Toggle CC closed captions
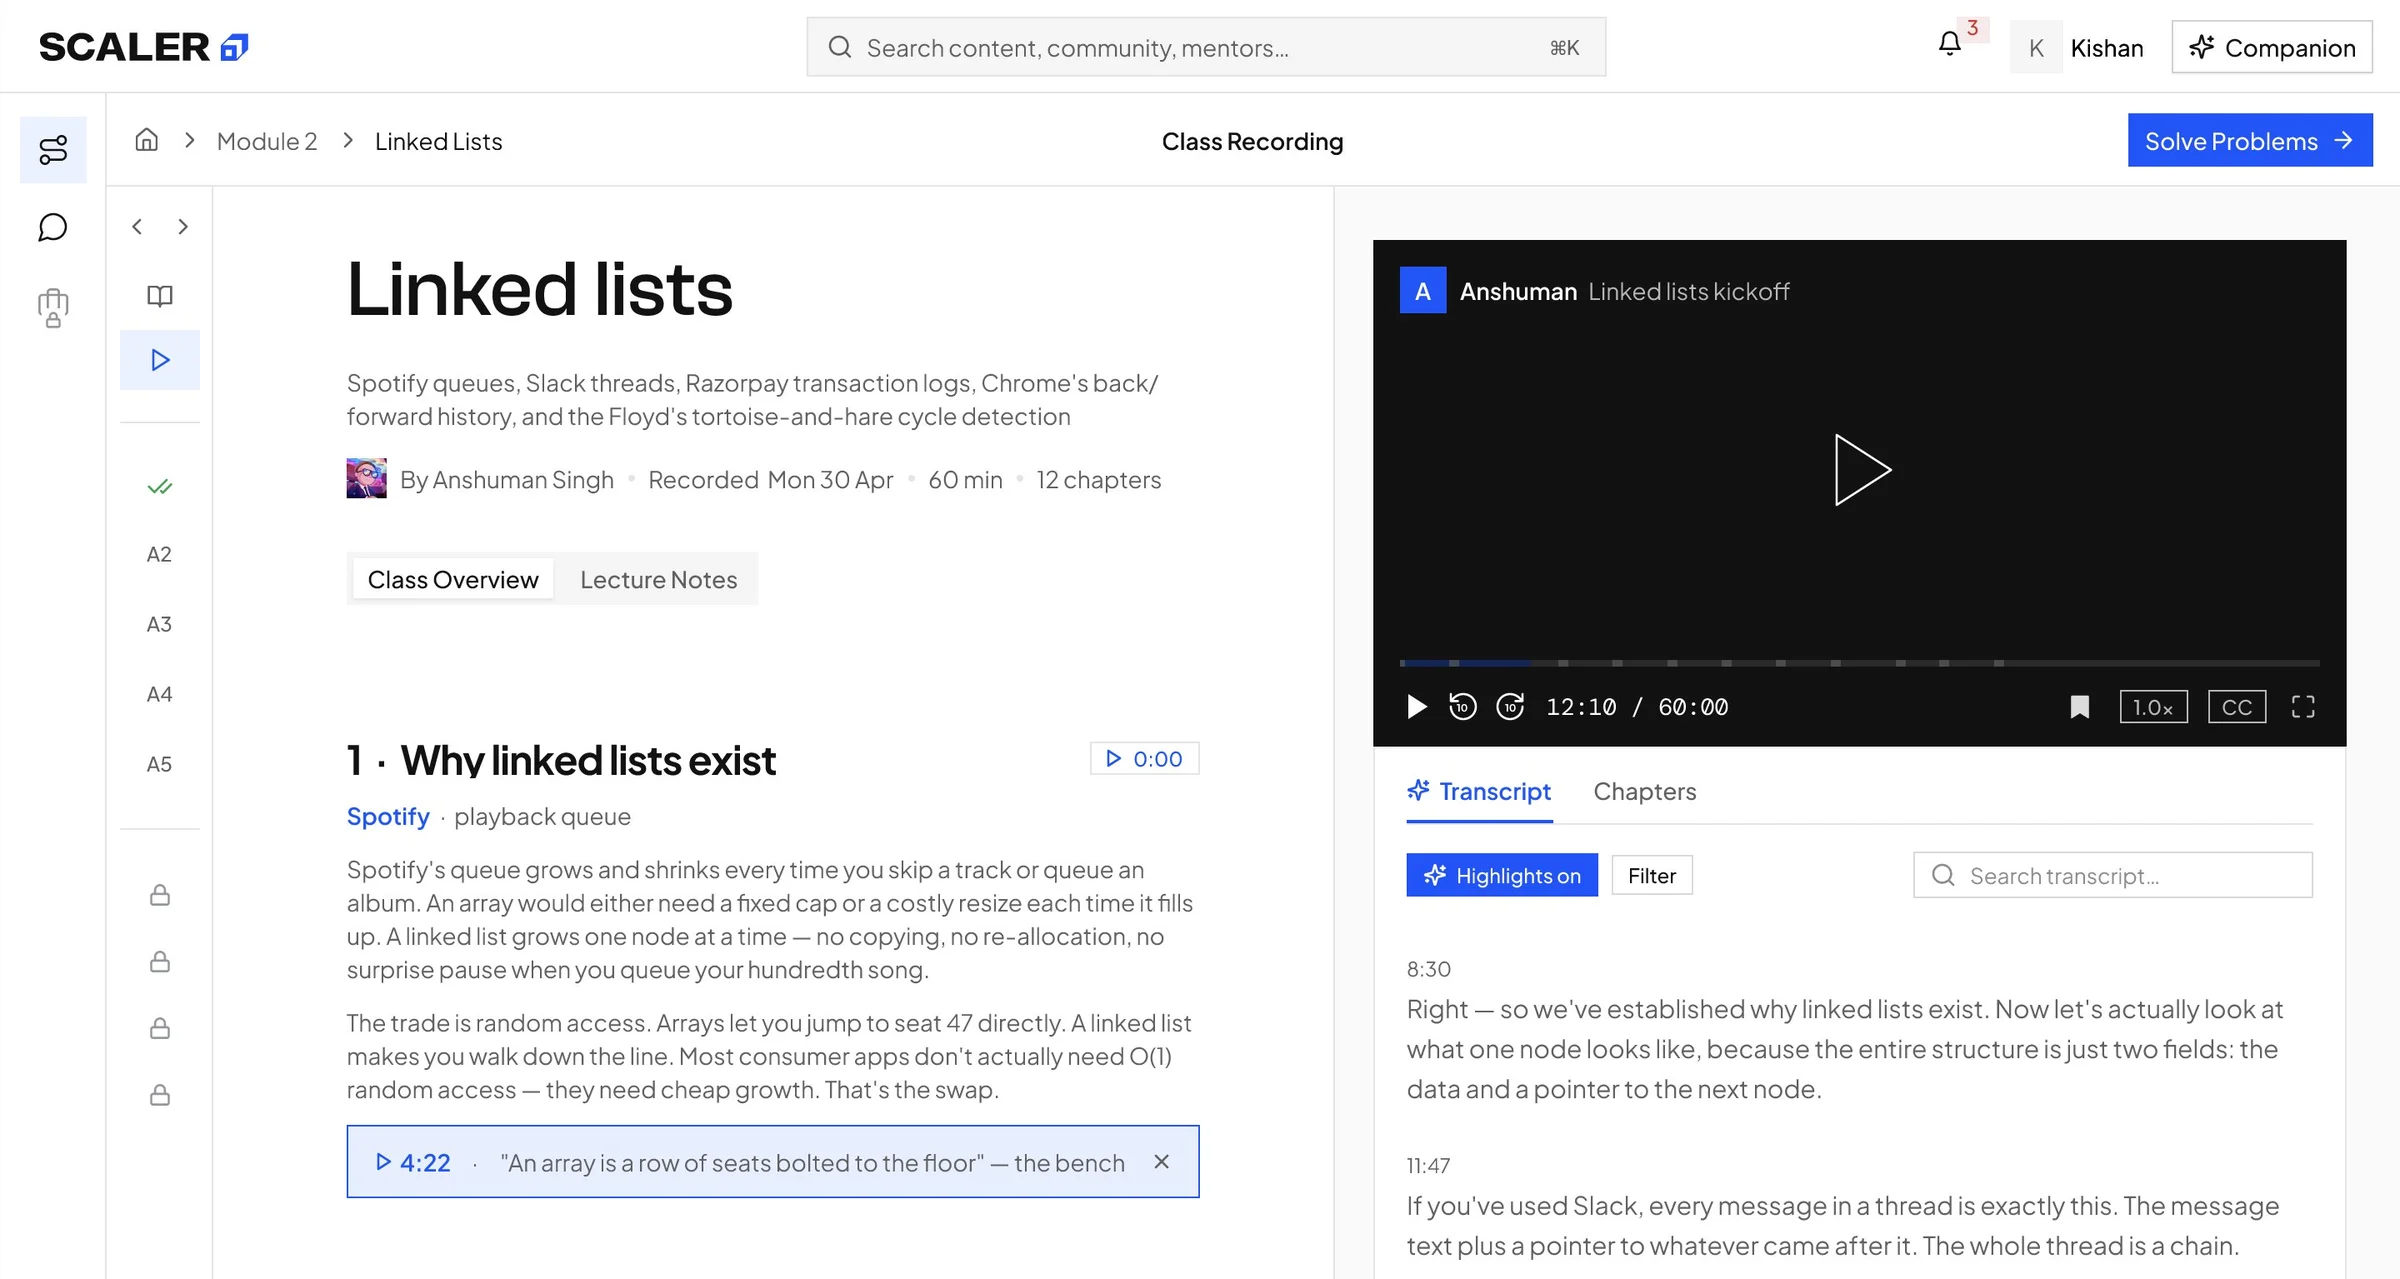2400x1279 pixels. pyautogui.click(x=2237, y=707)
